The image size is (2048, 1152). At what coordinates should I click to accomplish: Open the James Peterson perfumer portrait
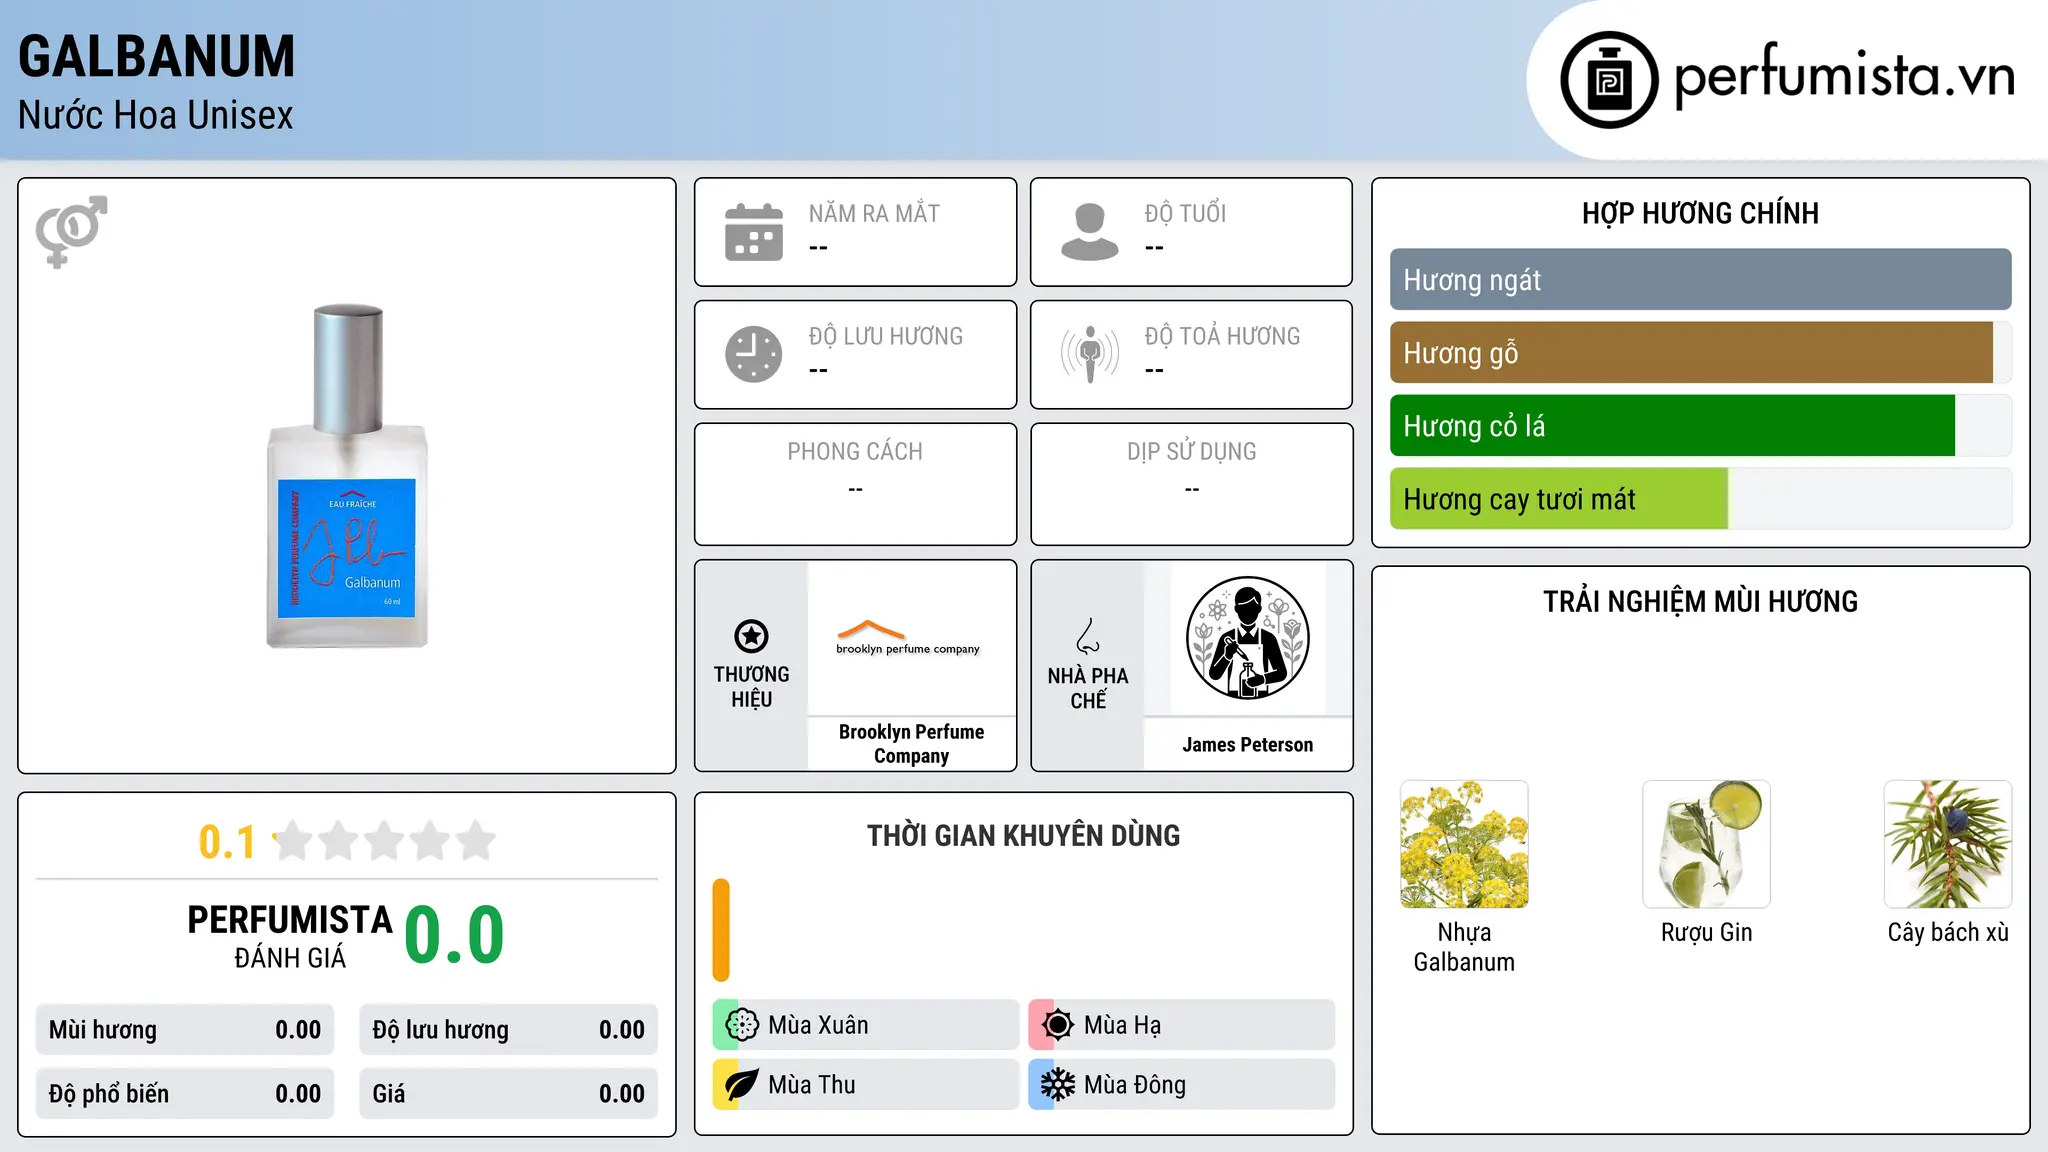(1248, 637)
